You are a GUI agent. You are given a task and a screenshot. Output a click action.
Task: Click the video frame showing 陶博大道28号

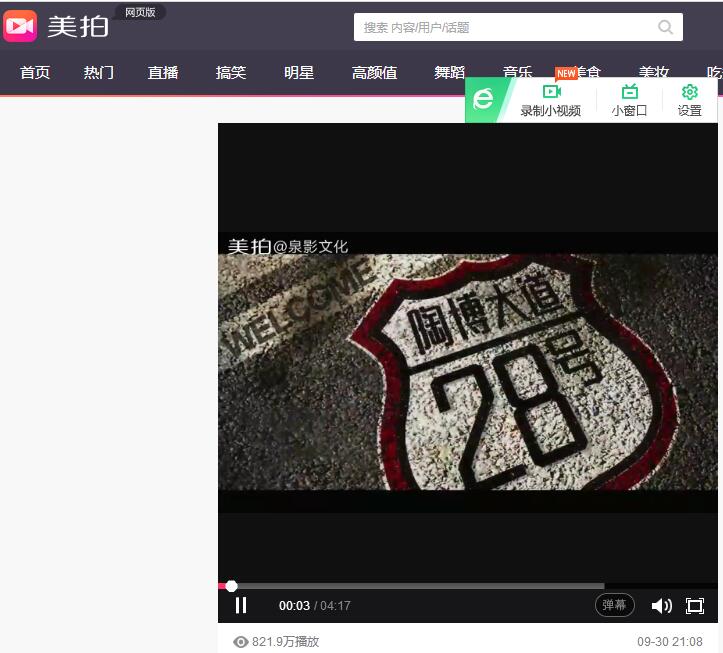click(467, 370)
